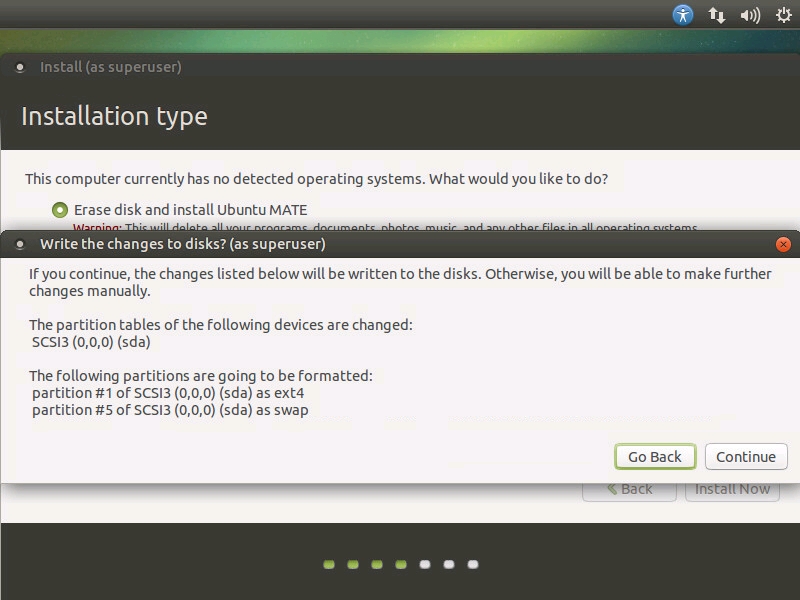800x600 pixels.
Task: Confirm disk changes with the Continue button
Action: tap(746, 457)
